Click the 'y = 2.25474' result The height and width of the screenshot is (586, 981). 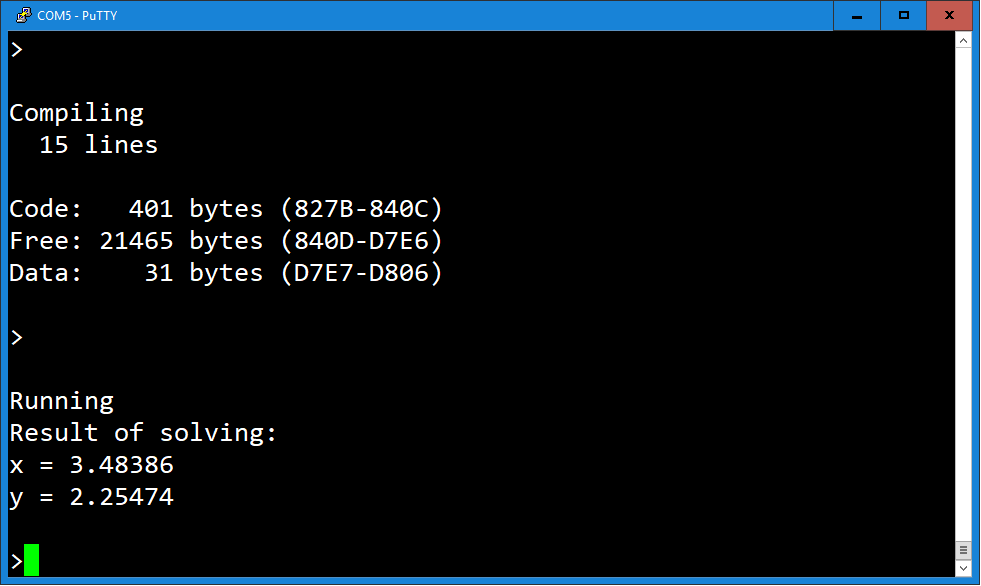click(91, 498)
